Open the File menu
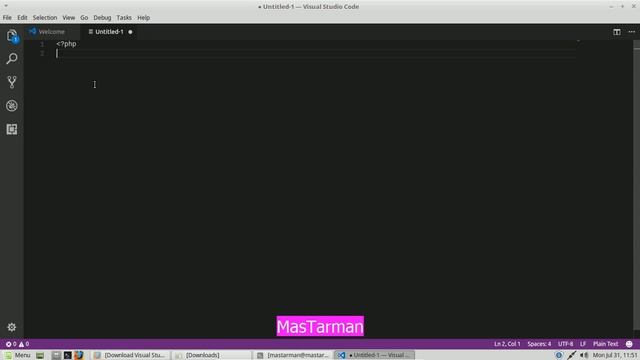640x360 pixels. tap(7, 18)
